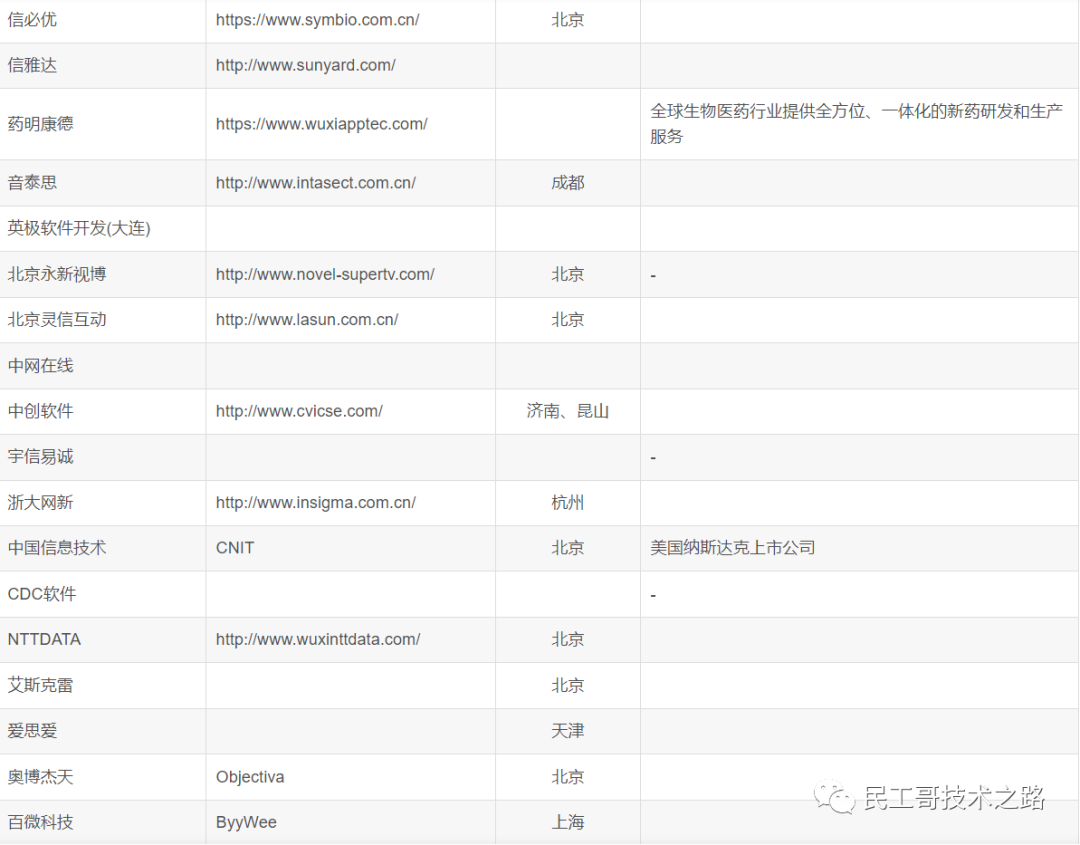Image resolution: width=1080 pixels, height=845 pixels.
Task: Click the 济南、昆山 location cell
Action: 568,412
